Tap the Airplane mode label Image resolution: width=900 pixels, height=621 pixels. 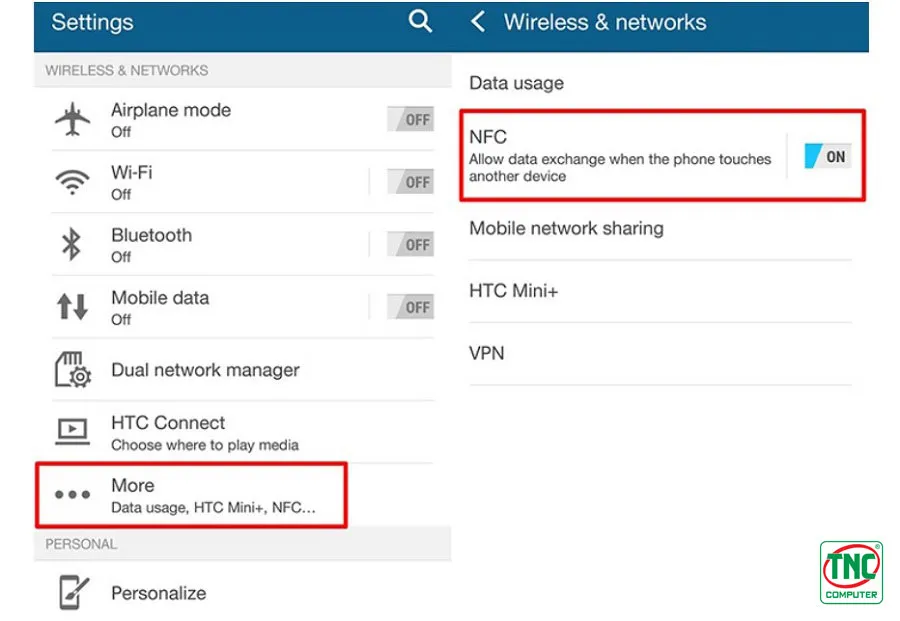pyautogui.click(x=171, y=110)
